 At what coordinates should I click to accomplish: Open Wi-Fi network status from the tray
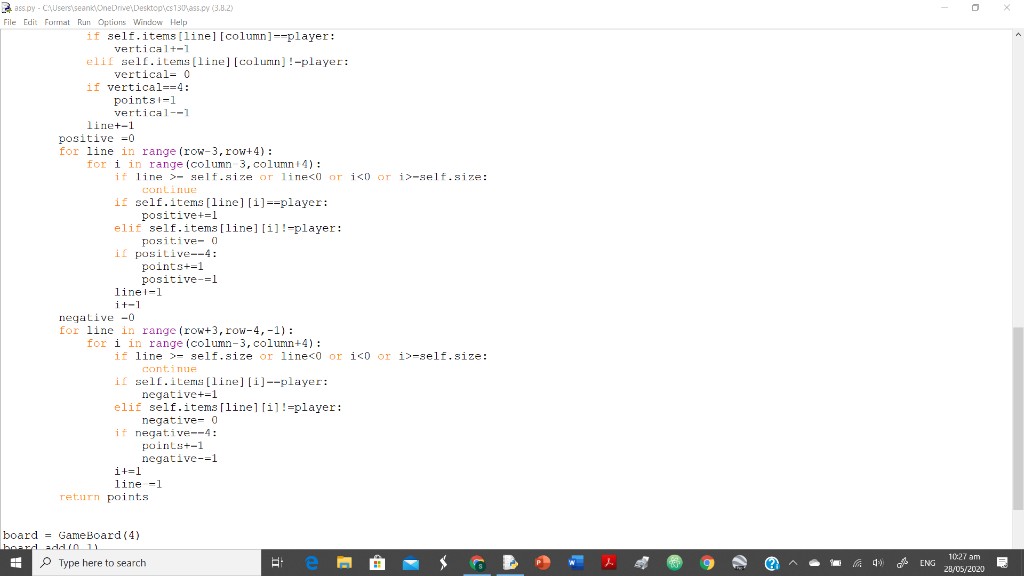point(860,562)
